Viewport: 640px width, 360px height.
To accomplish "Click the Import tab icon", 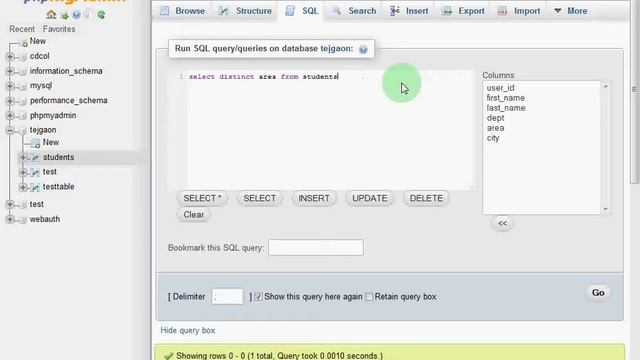I will click(502, 11).
